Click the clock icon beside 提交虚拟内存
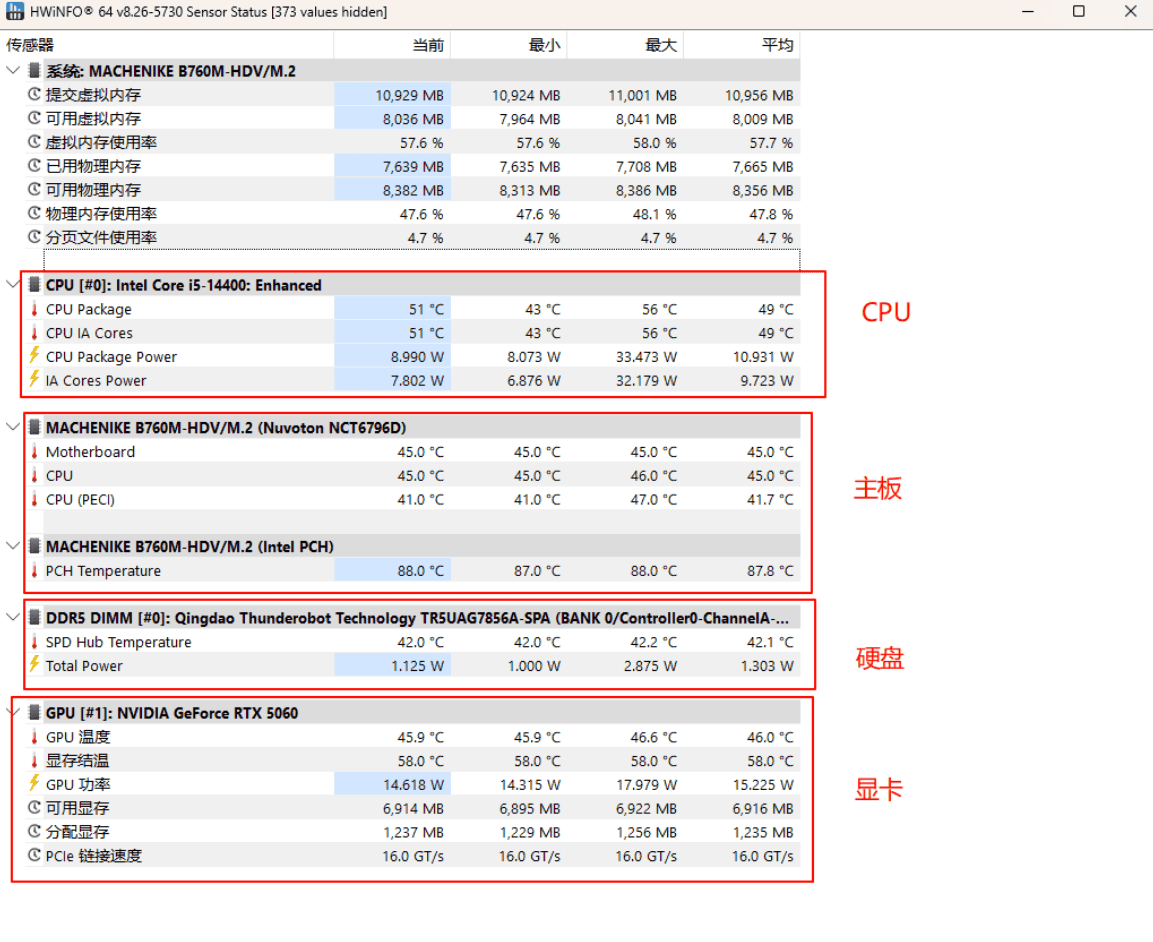Image resolution: width=1153 pixels, height=942 pixels. tap(34, 94)
